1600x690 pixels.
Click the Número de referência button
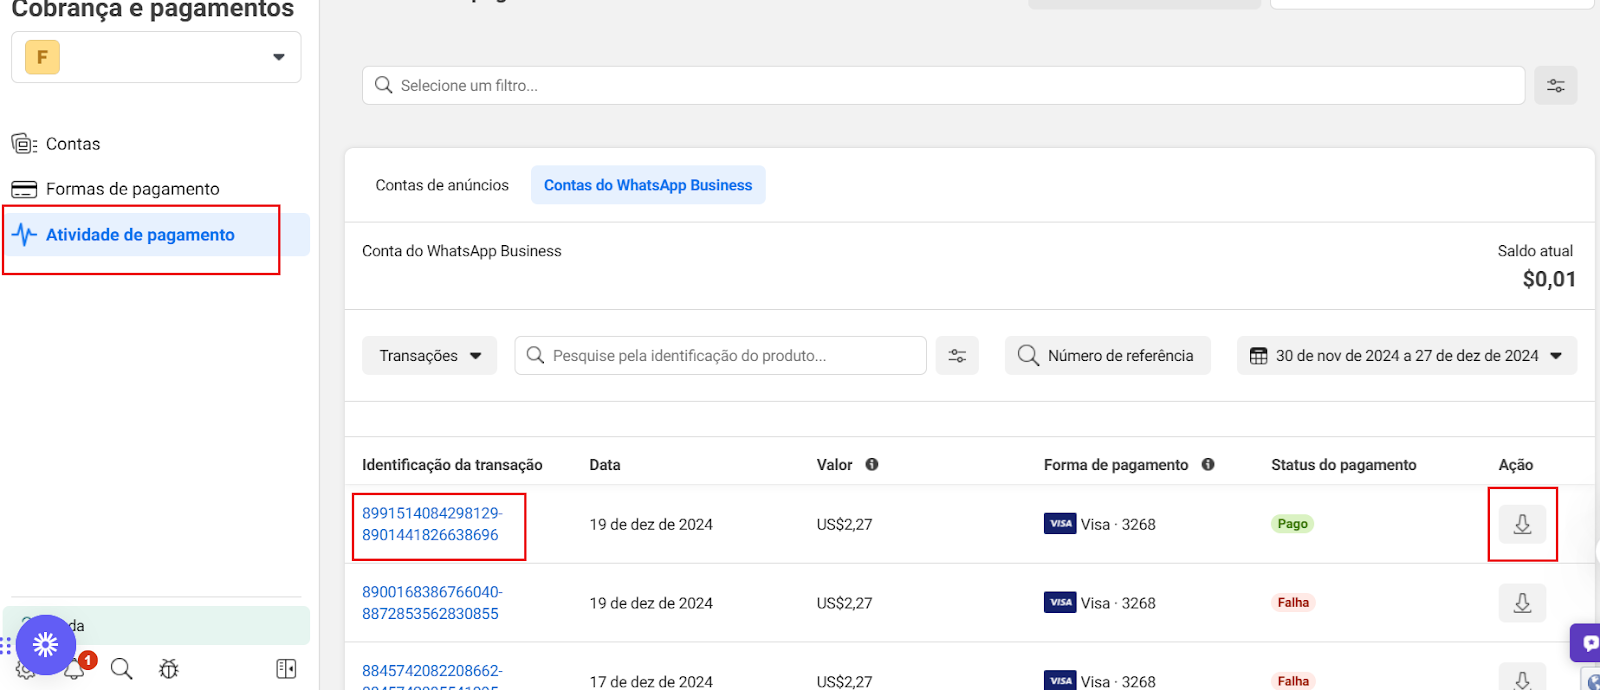[x=1107, y=356]
